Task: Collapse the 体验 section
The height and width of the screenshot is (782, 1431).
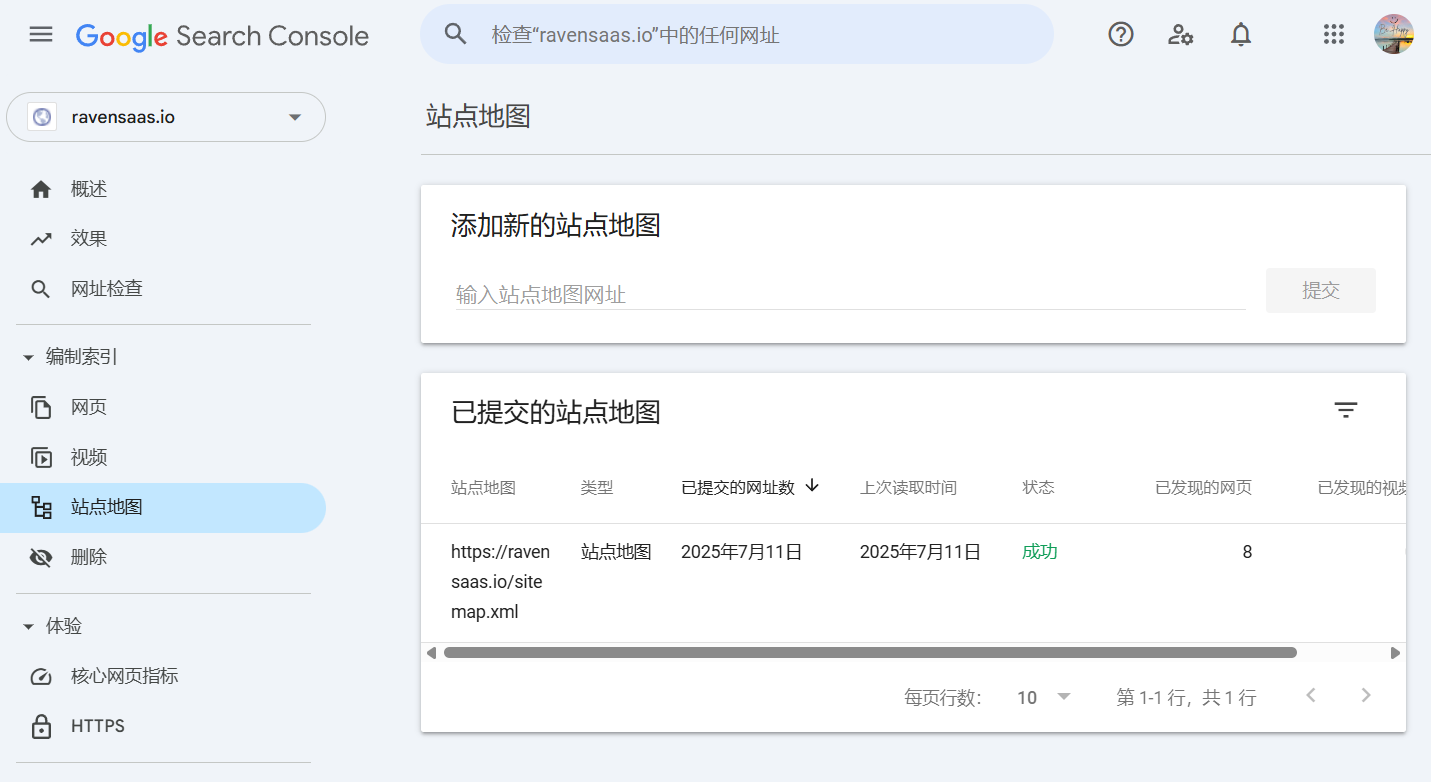Action: [52, 626]
